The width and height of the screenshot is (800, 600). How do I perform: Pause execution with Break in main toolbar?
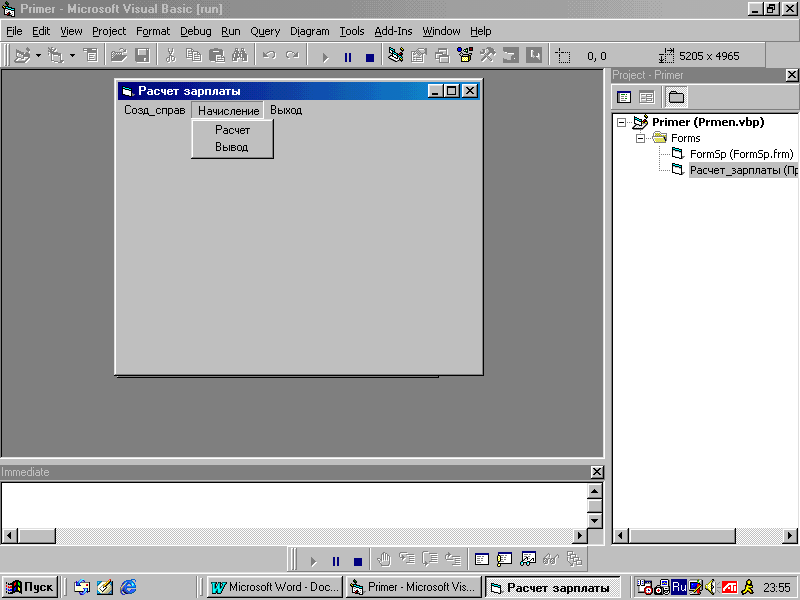(x=348, y=57)
